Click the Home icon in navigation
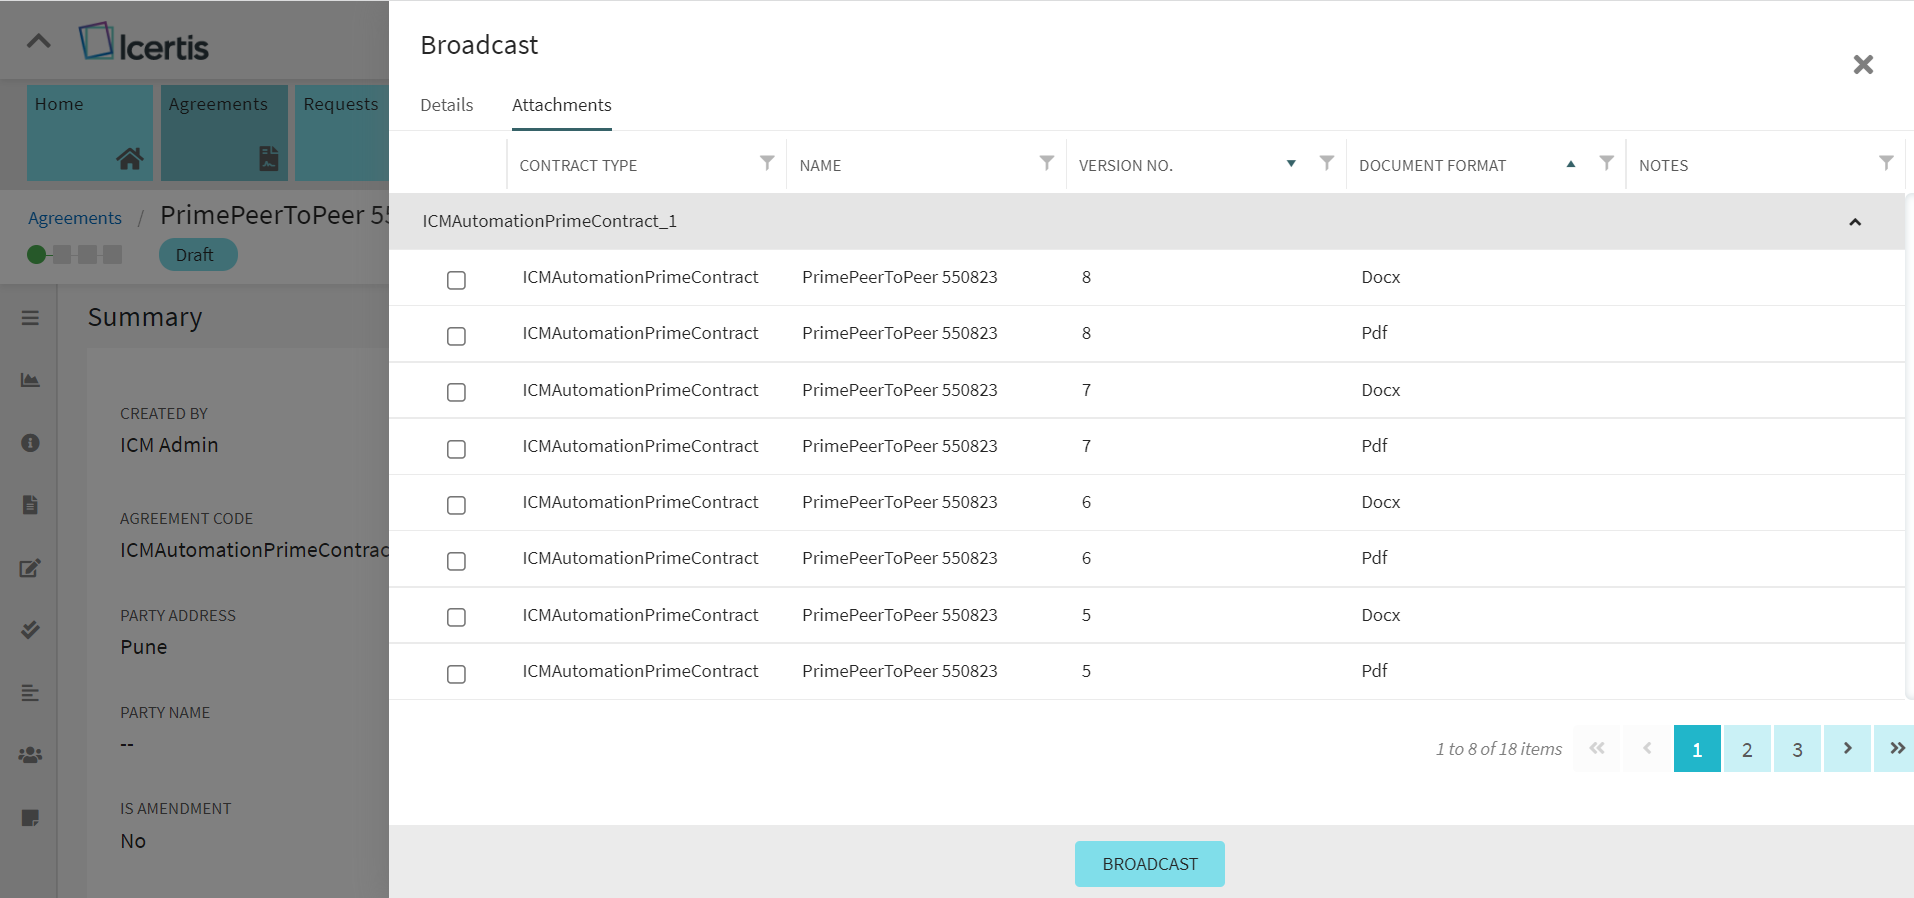 point(129,158)
